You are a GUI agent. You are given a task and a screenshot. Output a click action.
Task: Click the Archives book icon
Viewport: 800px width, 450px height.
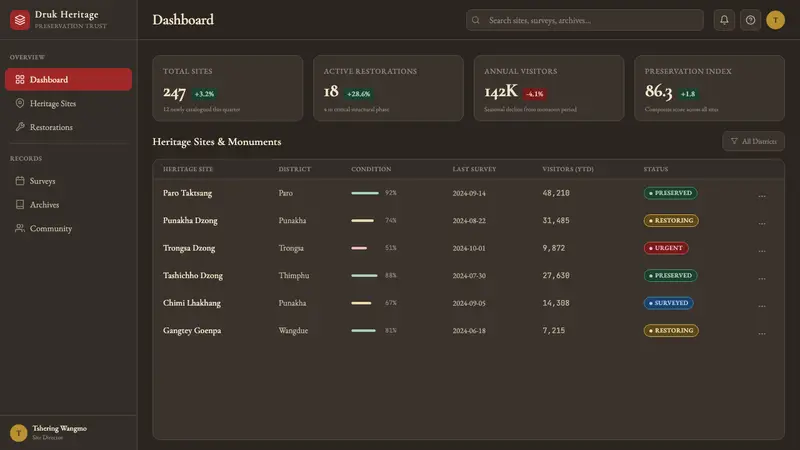(x=20, y=205)
